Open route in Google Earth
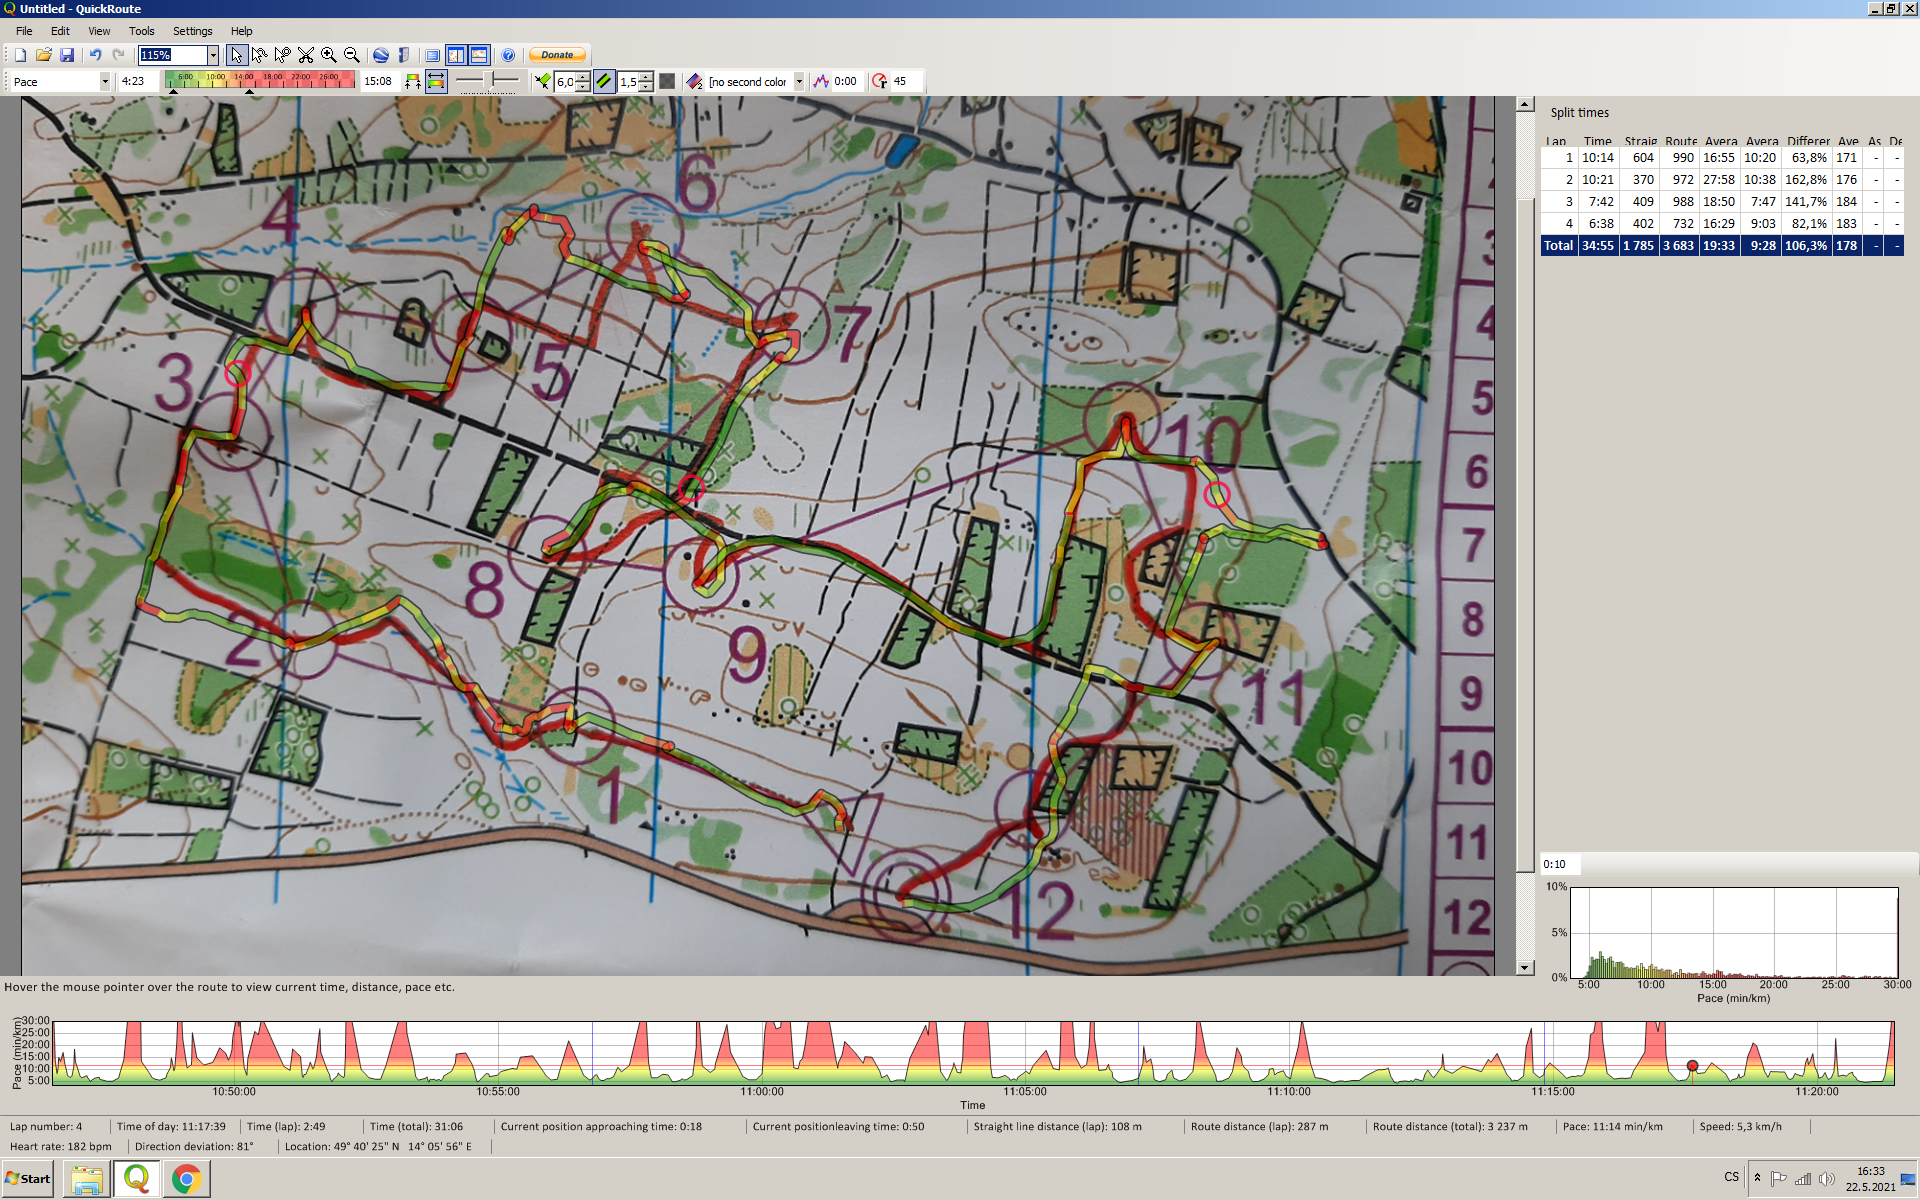This screenshot has width=1920, height=1200. click(x=380, y=55)
